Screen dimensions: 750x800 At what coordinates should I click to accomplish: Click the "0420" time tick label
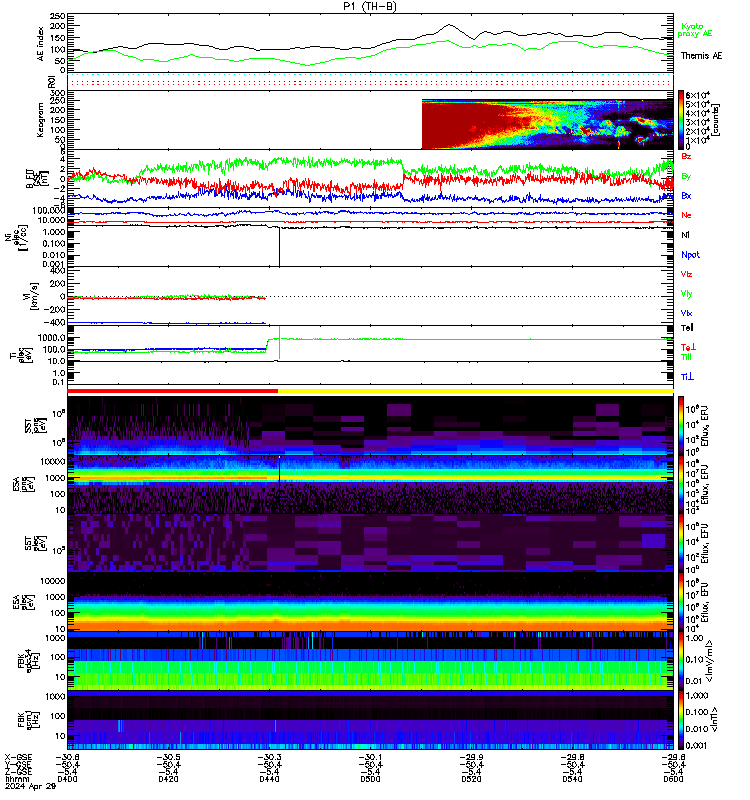point(168,779)
